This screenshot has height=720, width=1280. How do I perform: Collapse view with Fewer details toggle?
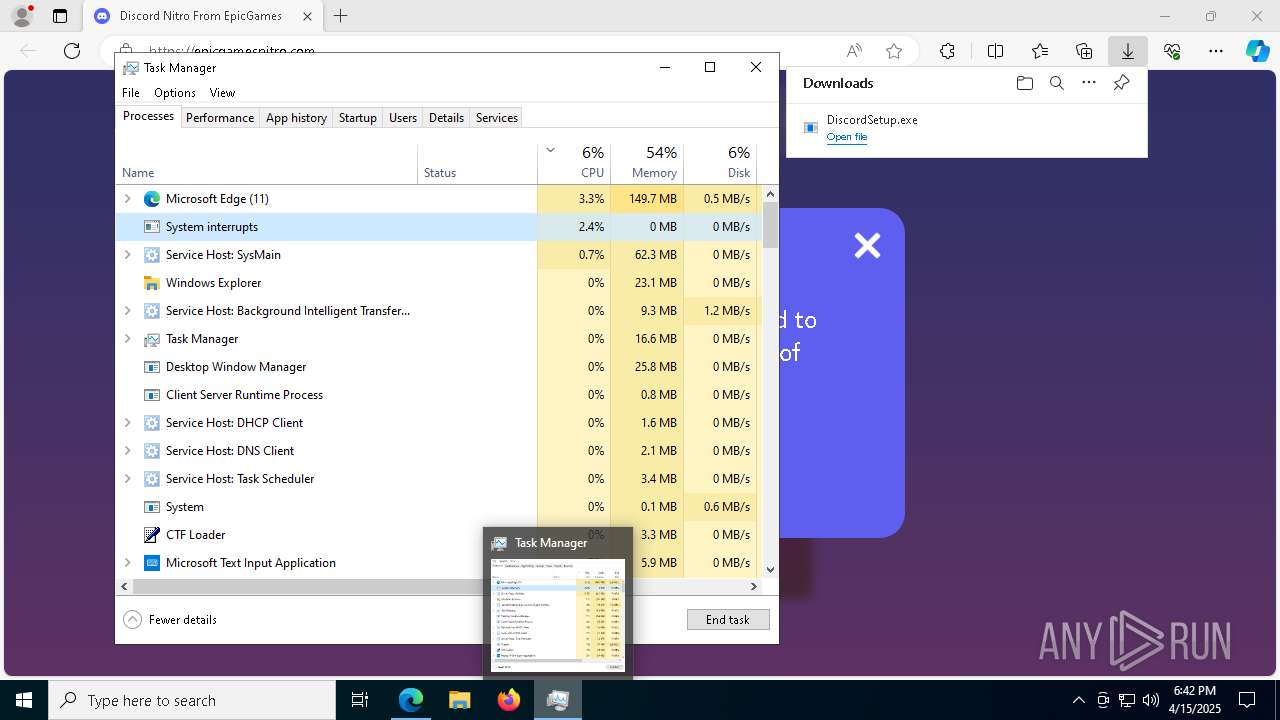coord(170,619)
